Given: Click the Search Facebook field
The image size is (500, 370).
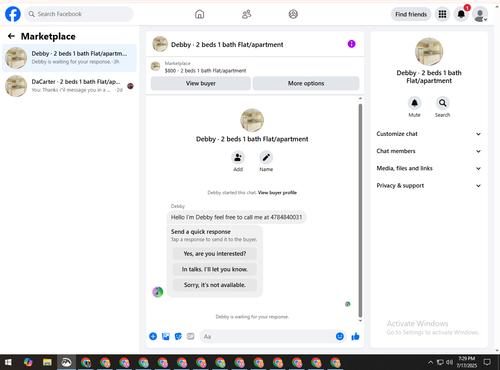Looking at the screenshot, I should (79, 14).
